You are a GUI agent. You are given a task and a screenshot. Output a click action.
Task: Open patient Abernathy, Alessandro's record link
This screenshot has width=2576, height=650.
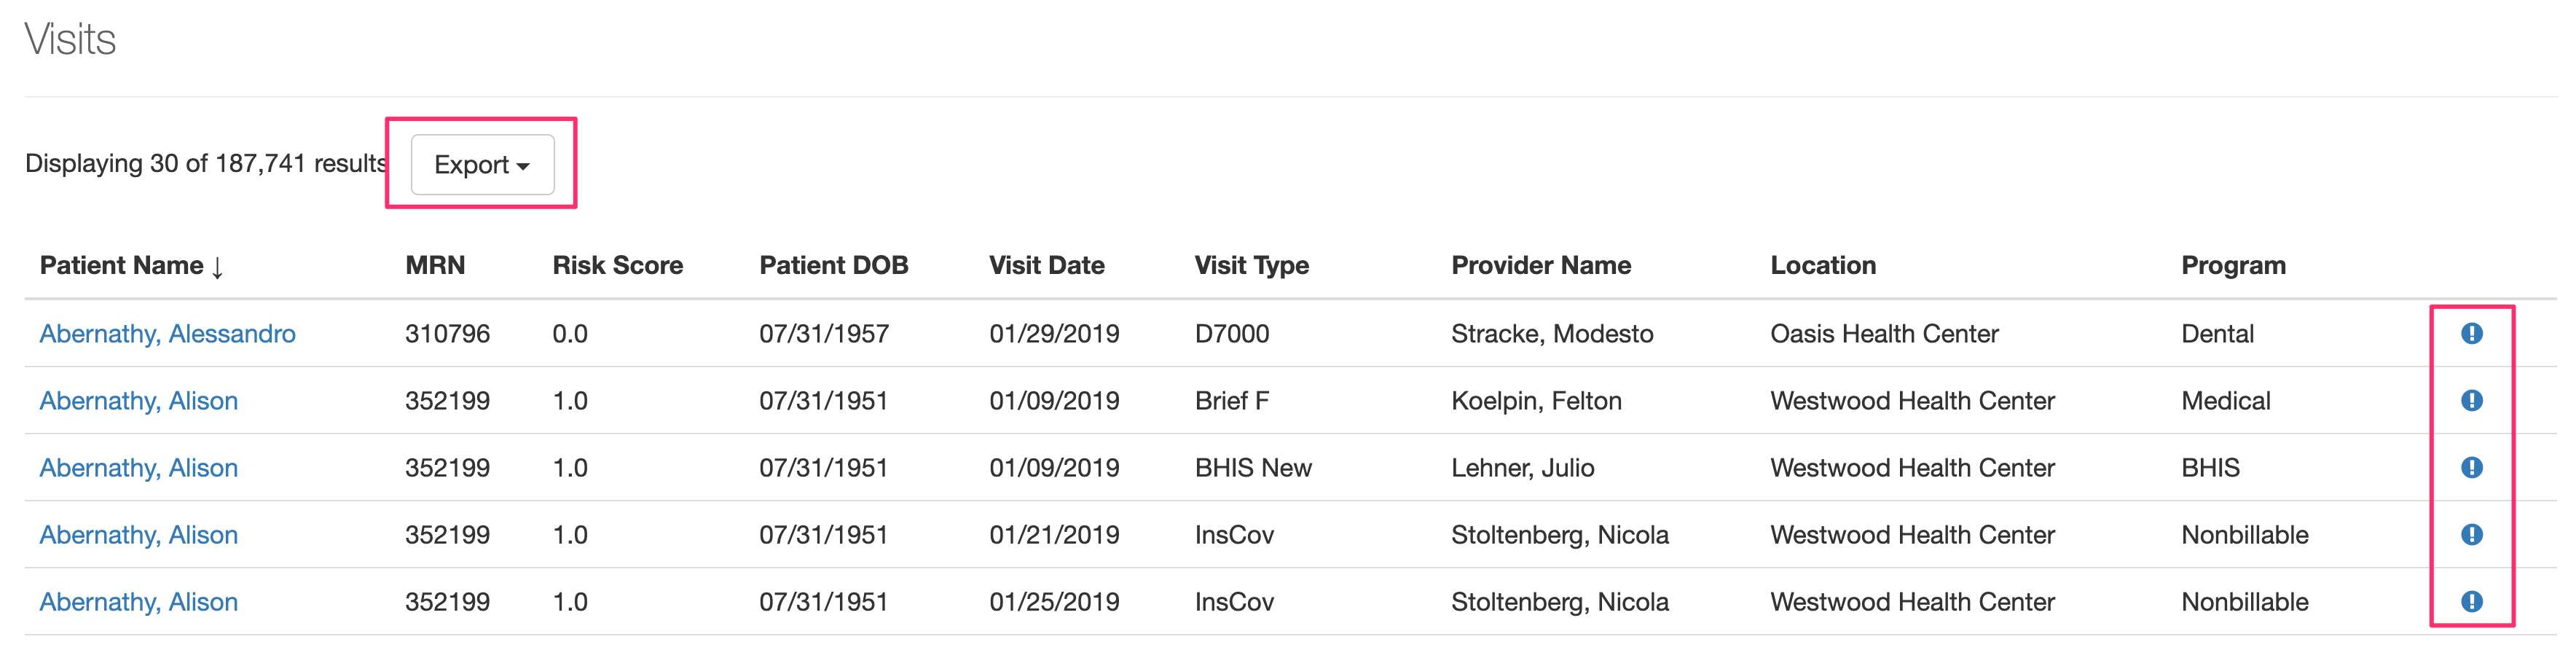(x=167, y=333)
